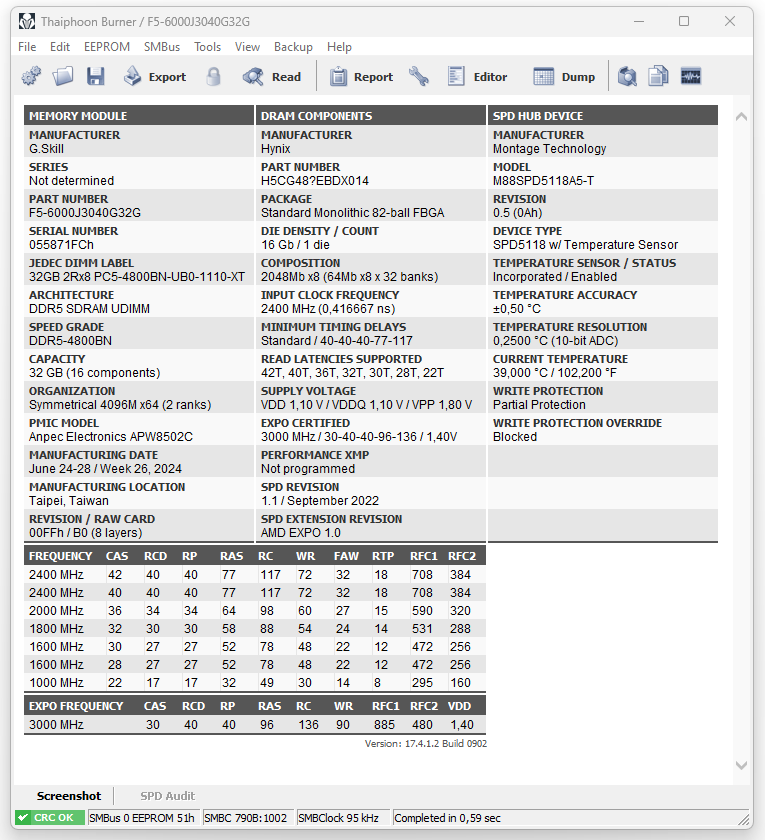Open the View menu

pos(247,47)
